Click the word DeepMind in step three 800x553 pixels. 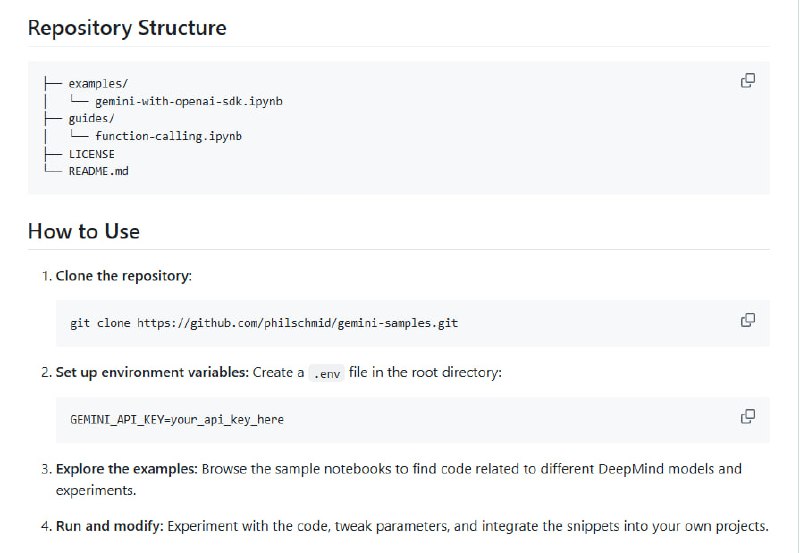[x=636, y=468]
